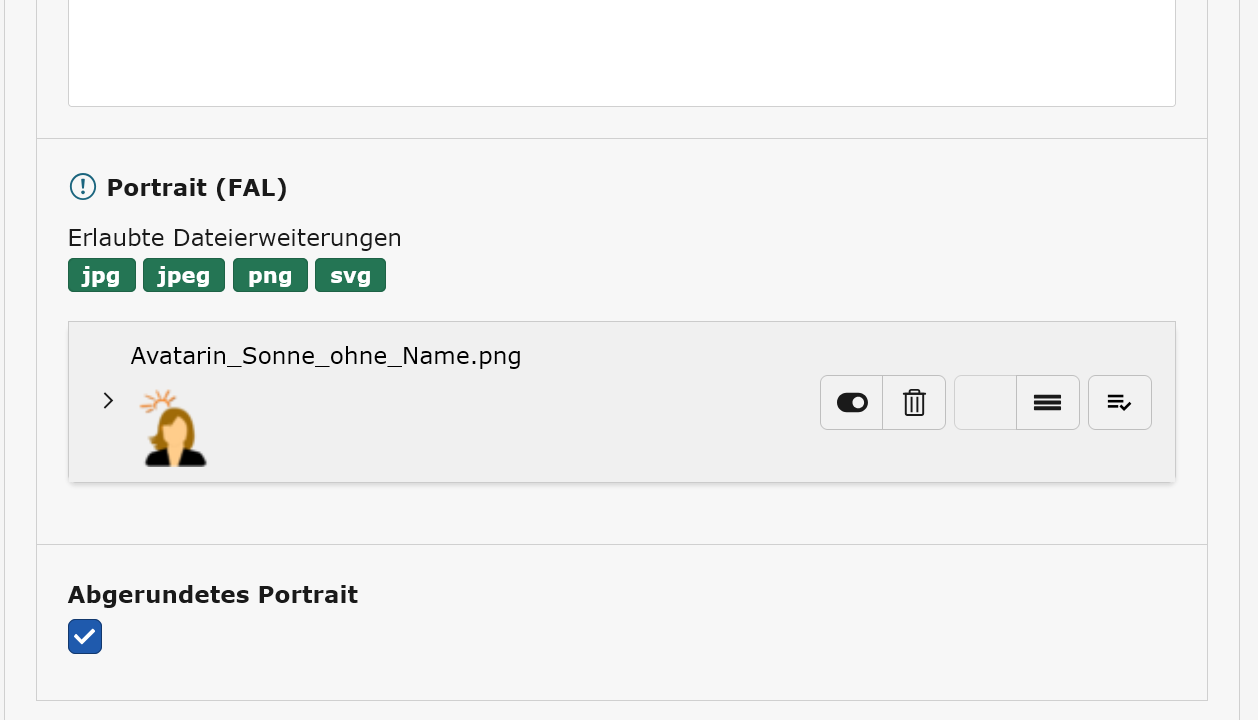
Task: Toggle visibility of the Avatarin_Sonne image relation
Action: 852,403
